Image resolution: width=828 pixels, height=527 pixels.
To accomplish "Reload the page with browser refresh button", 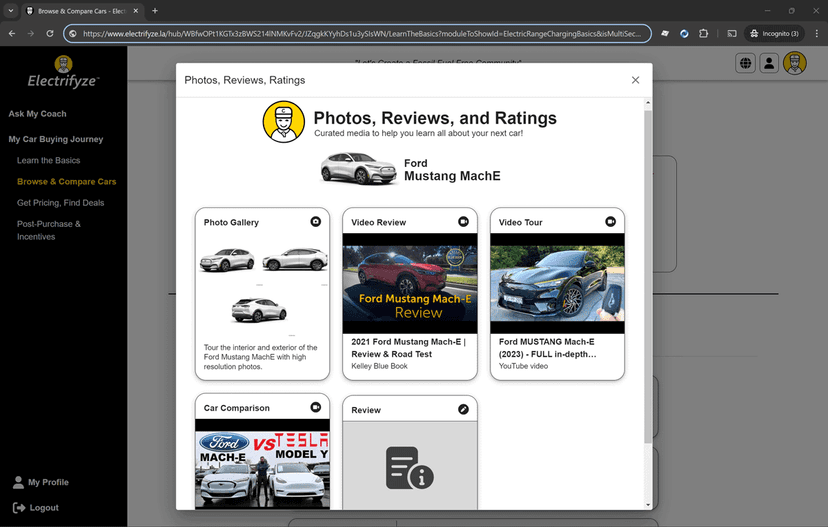I will 50,33.
